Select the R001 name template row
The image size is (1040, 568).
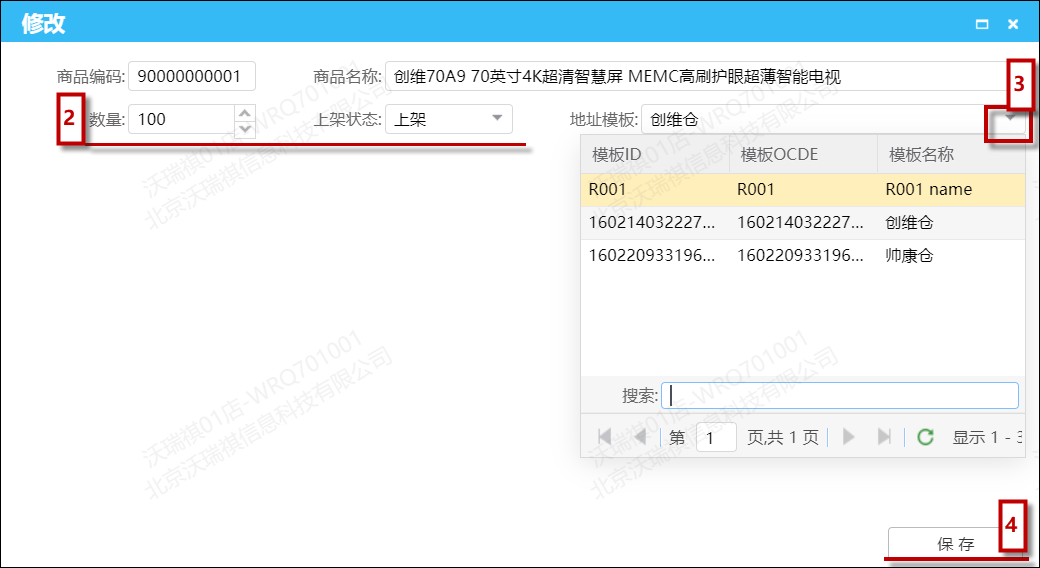click(802, 189)
